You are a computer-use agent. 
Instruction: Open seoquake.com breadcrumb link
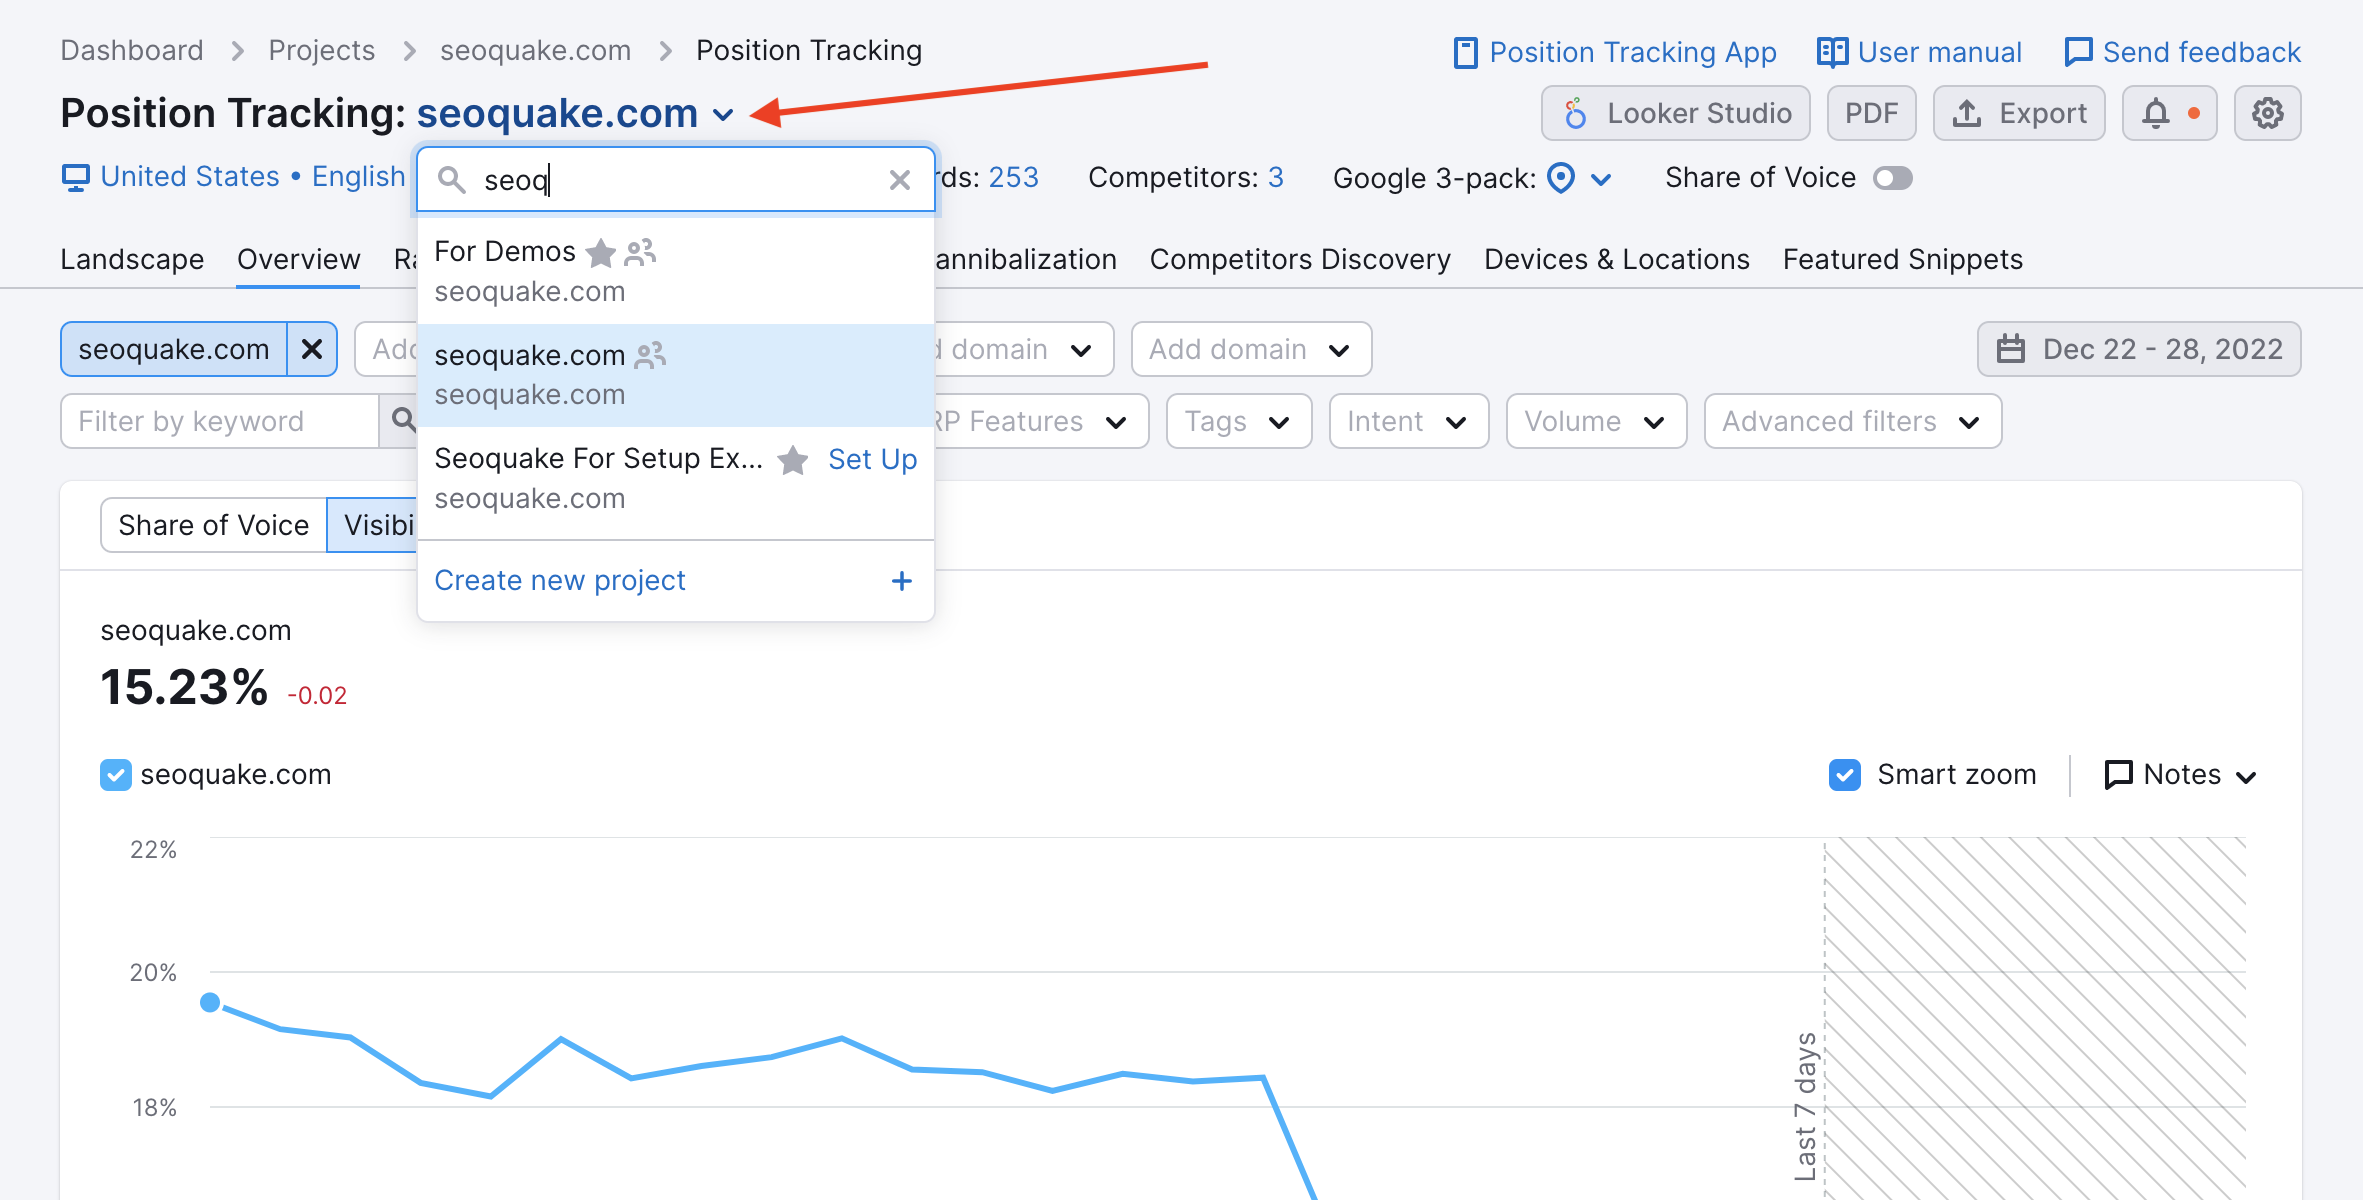tap(536, 50)
